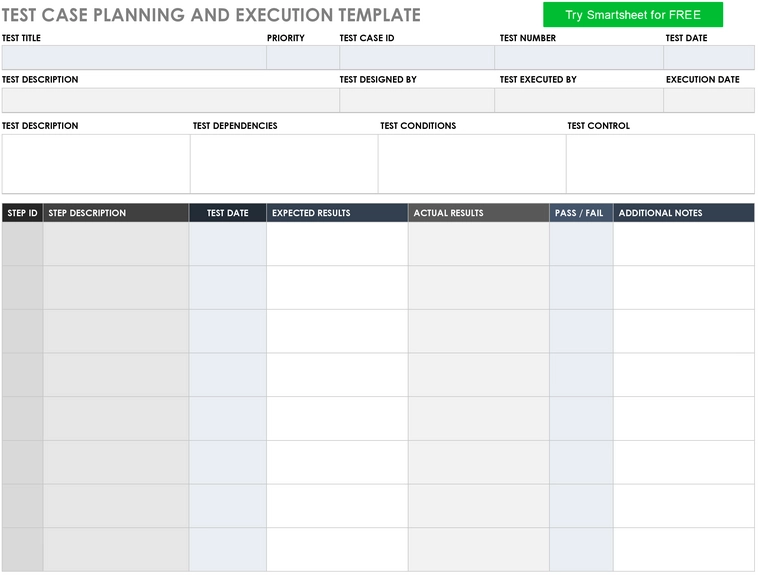Click the EXECUTION DATE input field
The width and height of the screenshot is (758, 575).
pyautogui.click(x=709, y=100)
